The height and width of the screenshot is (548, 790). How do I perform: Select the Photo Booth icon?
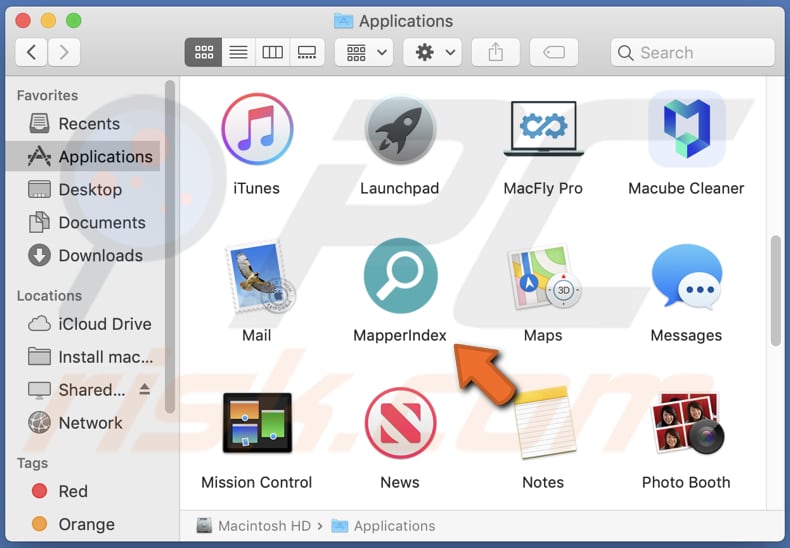coord(687,424)
